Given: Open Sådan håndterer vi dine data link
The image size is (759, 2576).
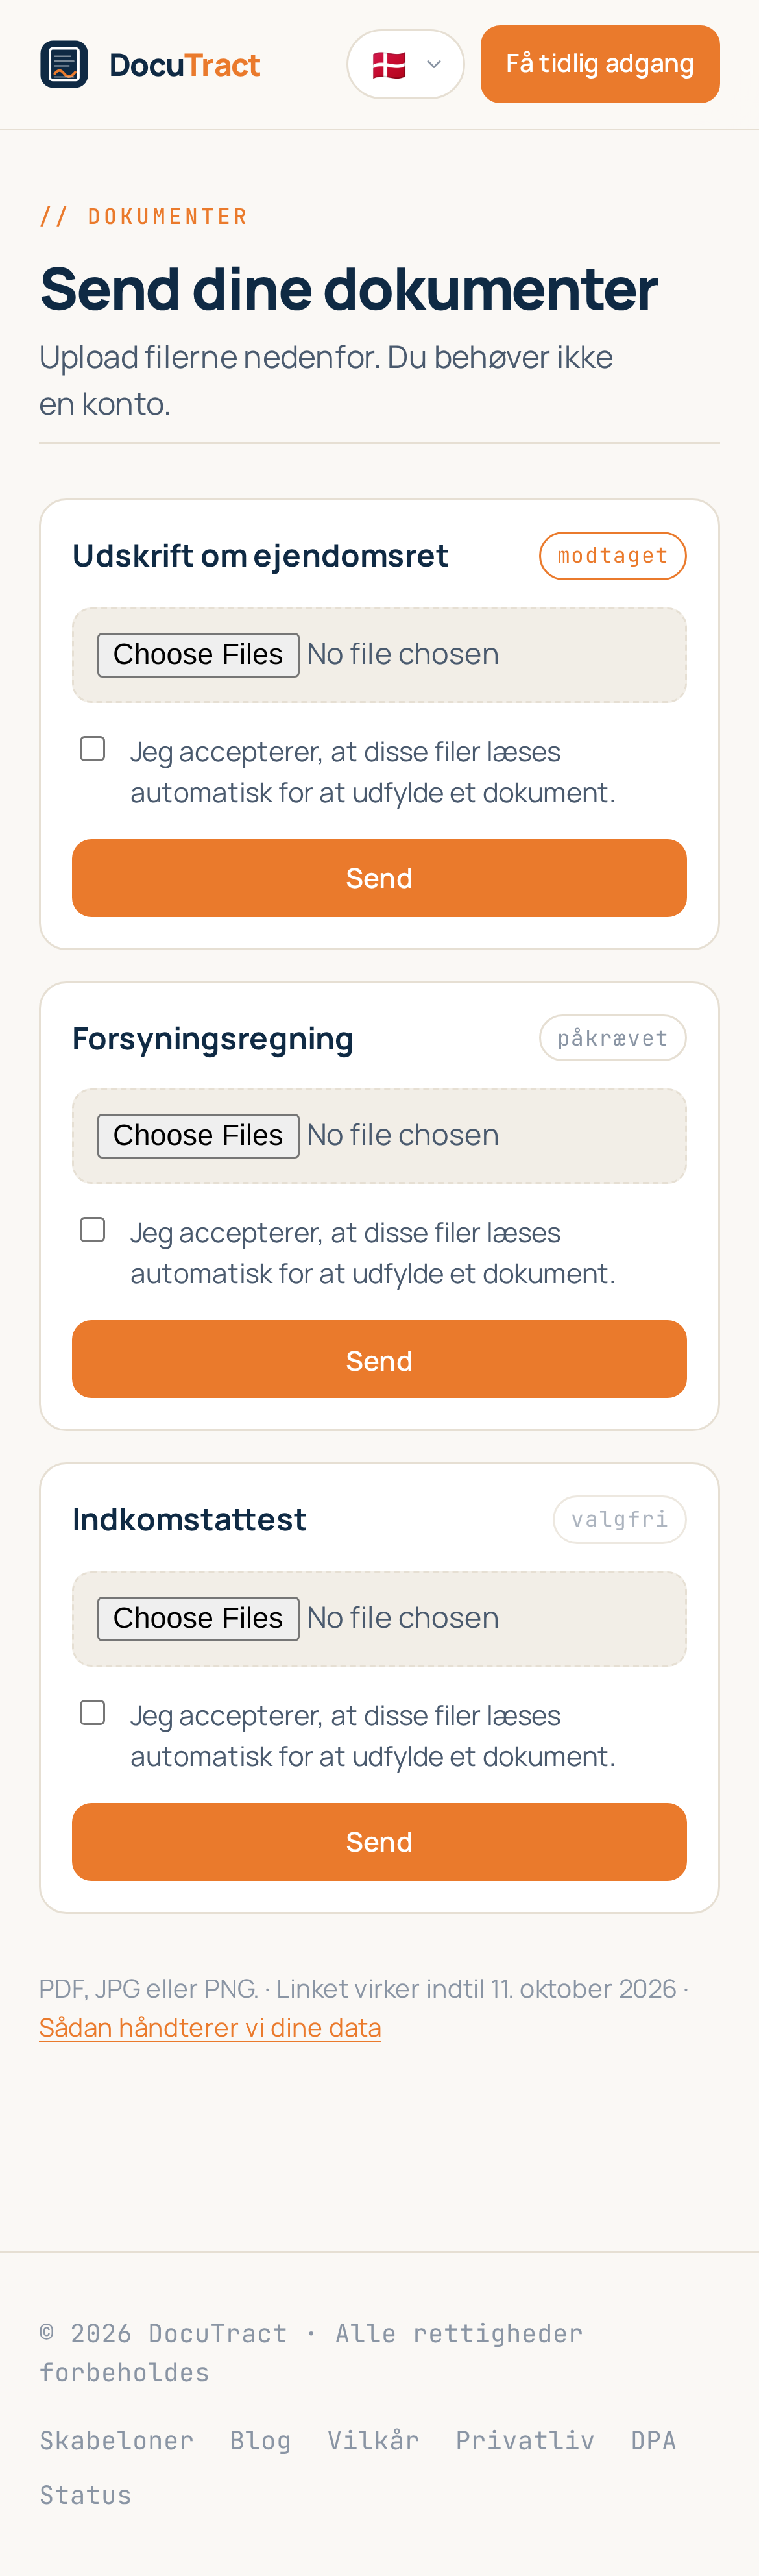Looking at the screenshot, I should coord(210,2028).
